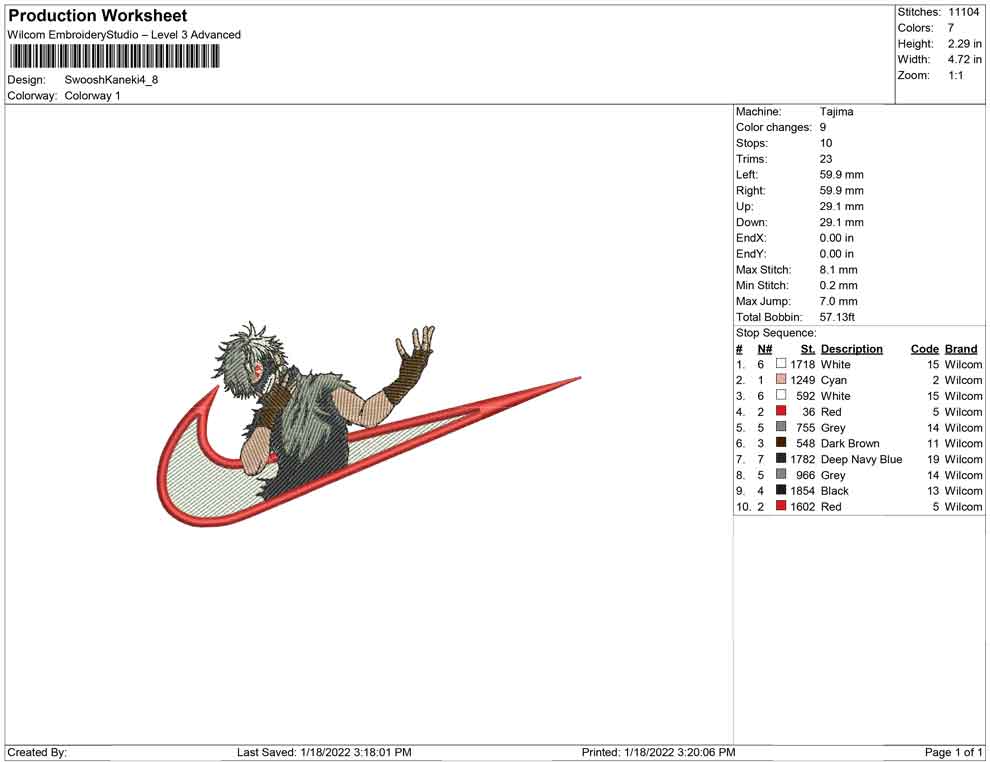Click the Total Bobbin value 57.13ft
This screenshot has width=990, height=762.
point(837,317)
